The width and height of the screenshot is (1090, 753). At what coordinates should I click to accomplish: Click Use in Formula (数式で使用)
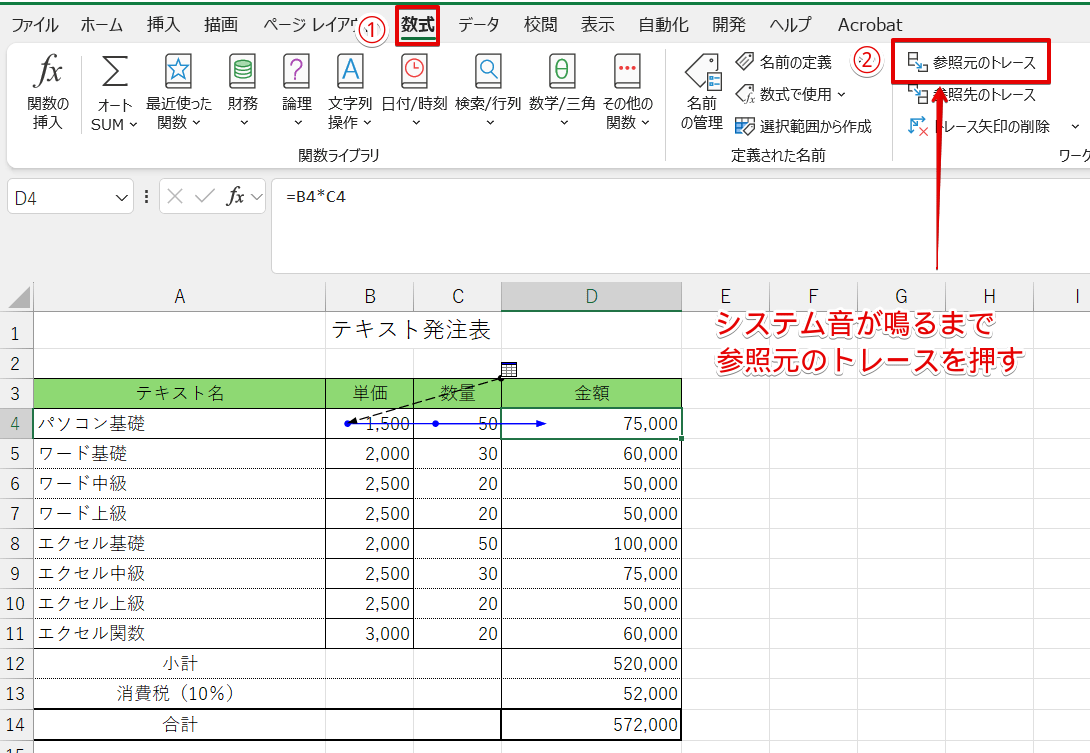pos(790,95)
